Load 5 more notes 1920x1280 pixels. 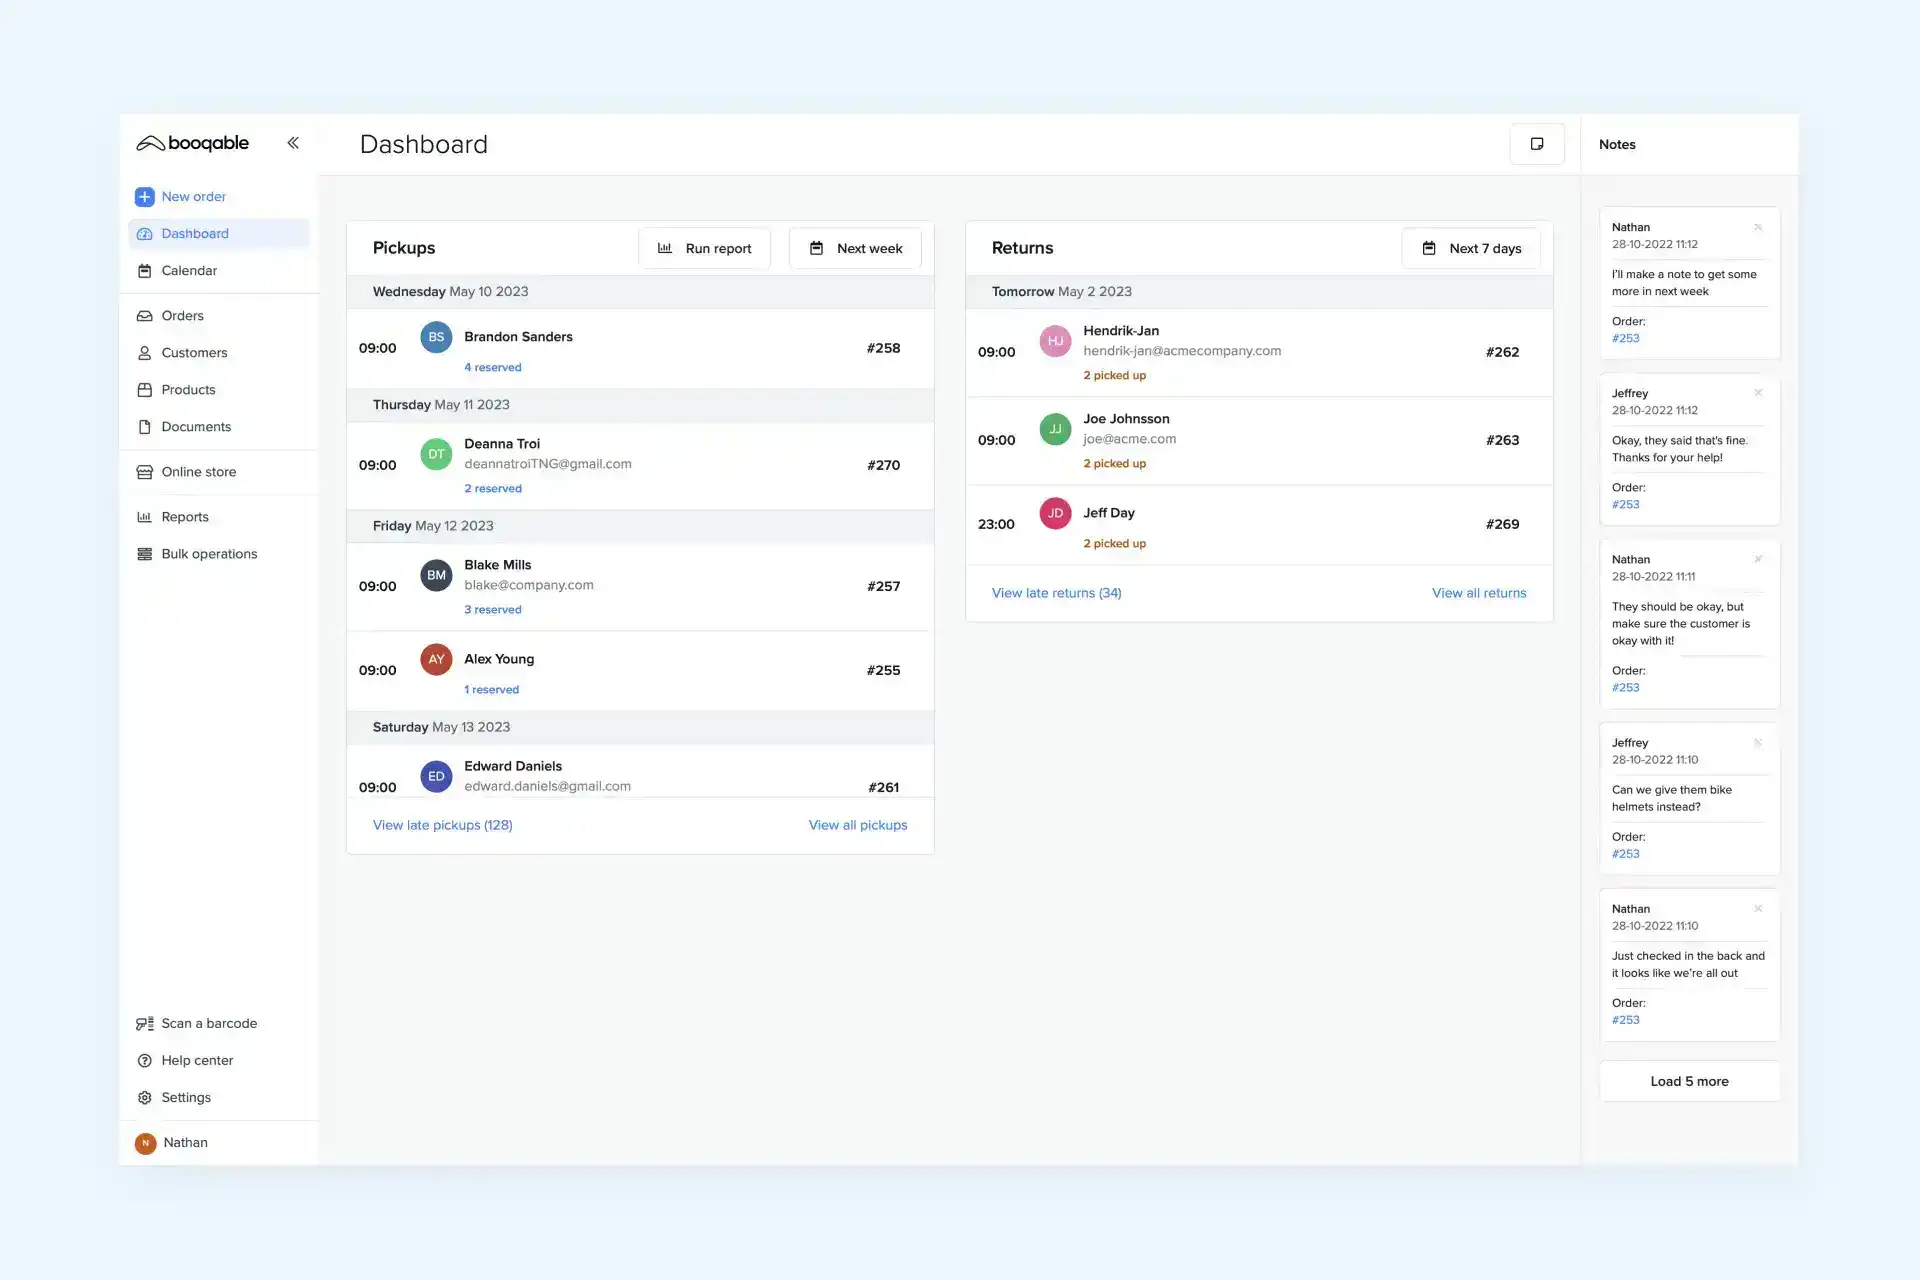click(1688, 1081)
